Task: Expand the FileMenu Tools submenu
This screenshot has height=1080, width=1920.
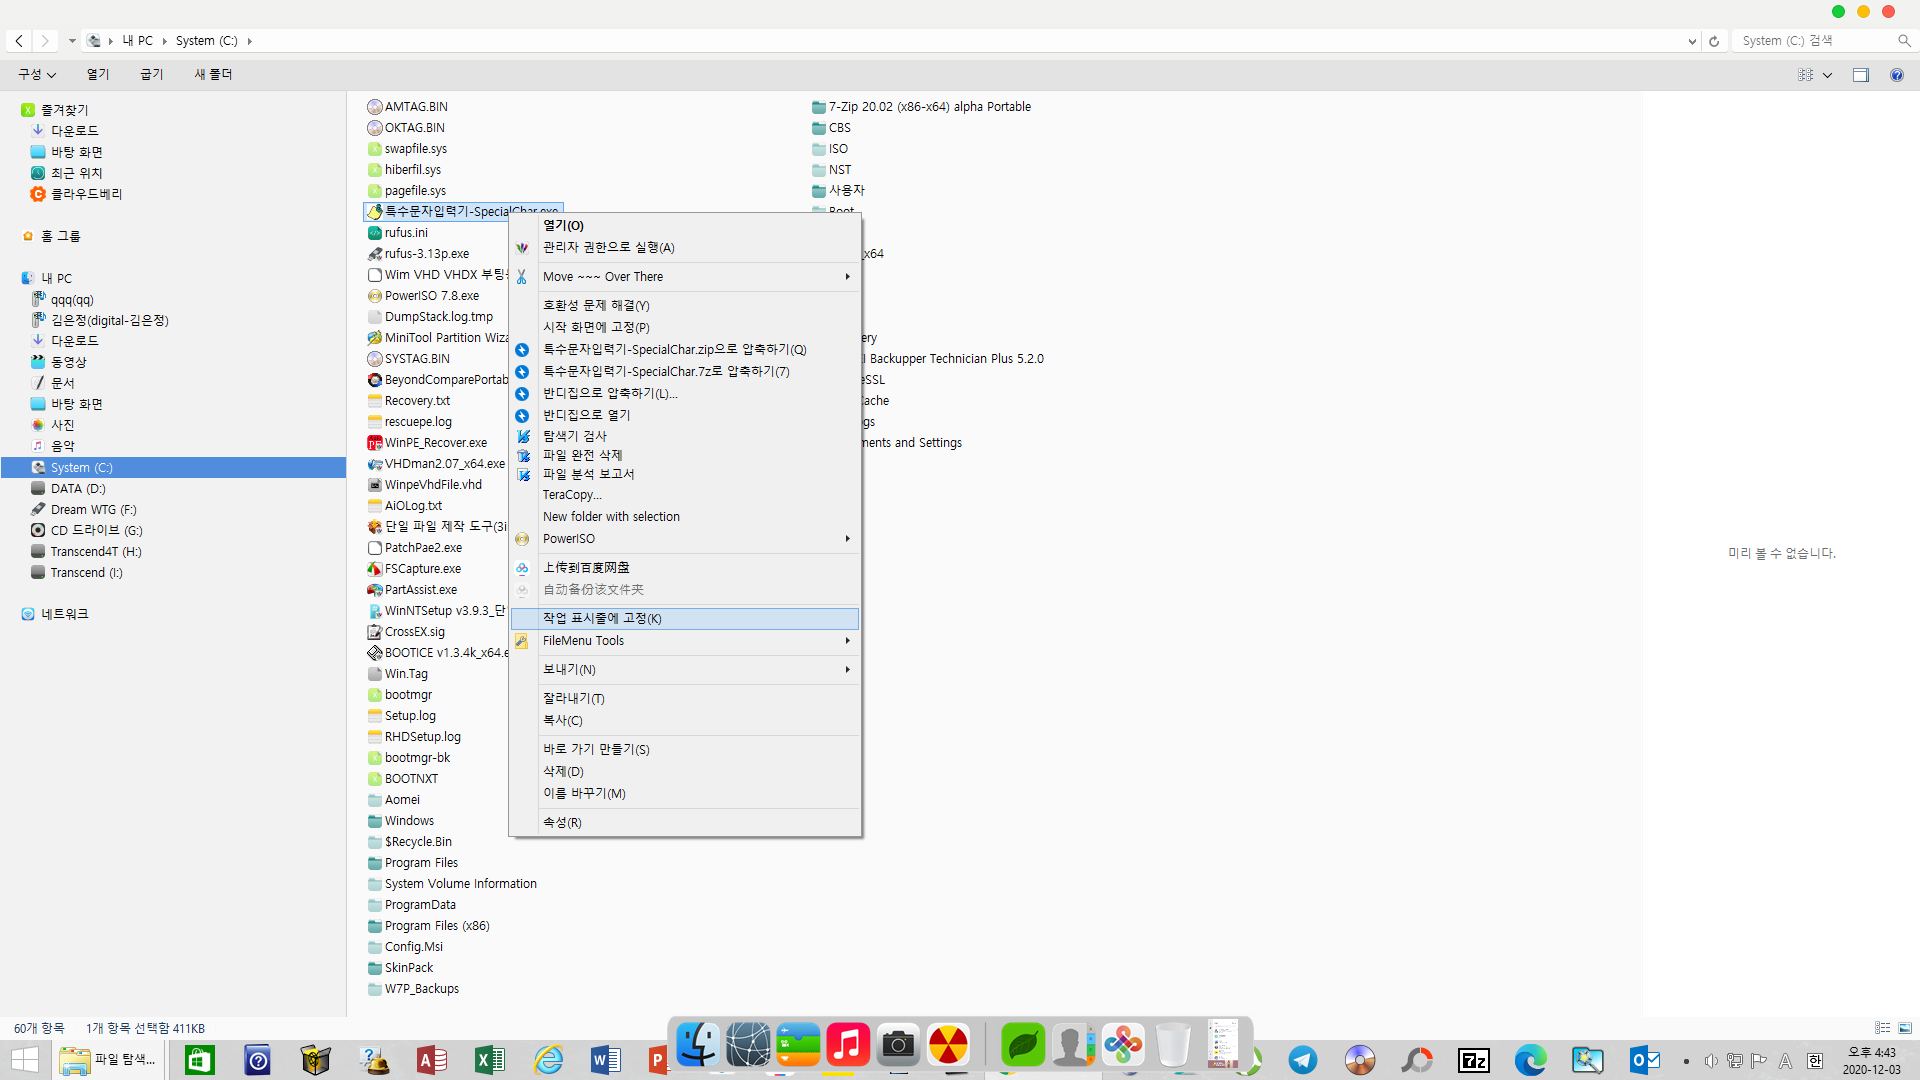Action: pyautogui.click(x=685, y=641)
